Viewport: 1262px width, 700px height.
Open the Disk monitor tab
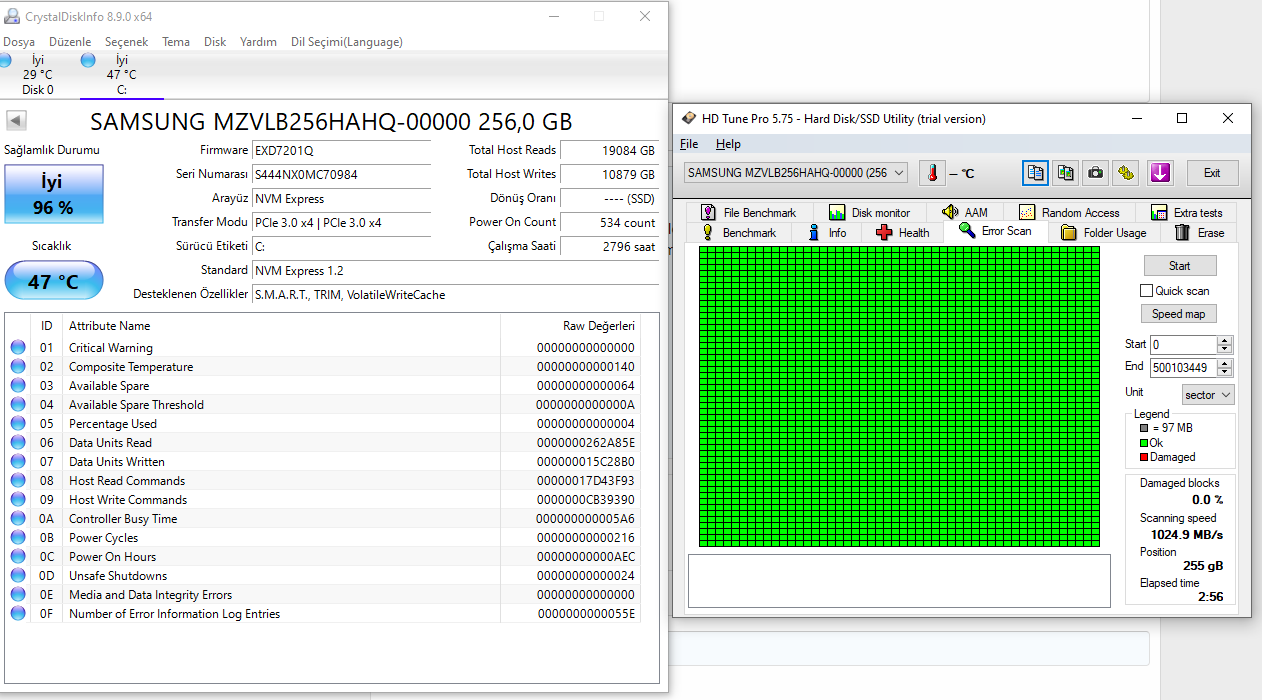pos(869,213)
